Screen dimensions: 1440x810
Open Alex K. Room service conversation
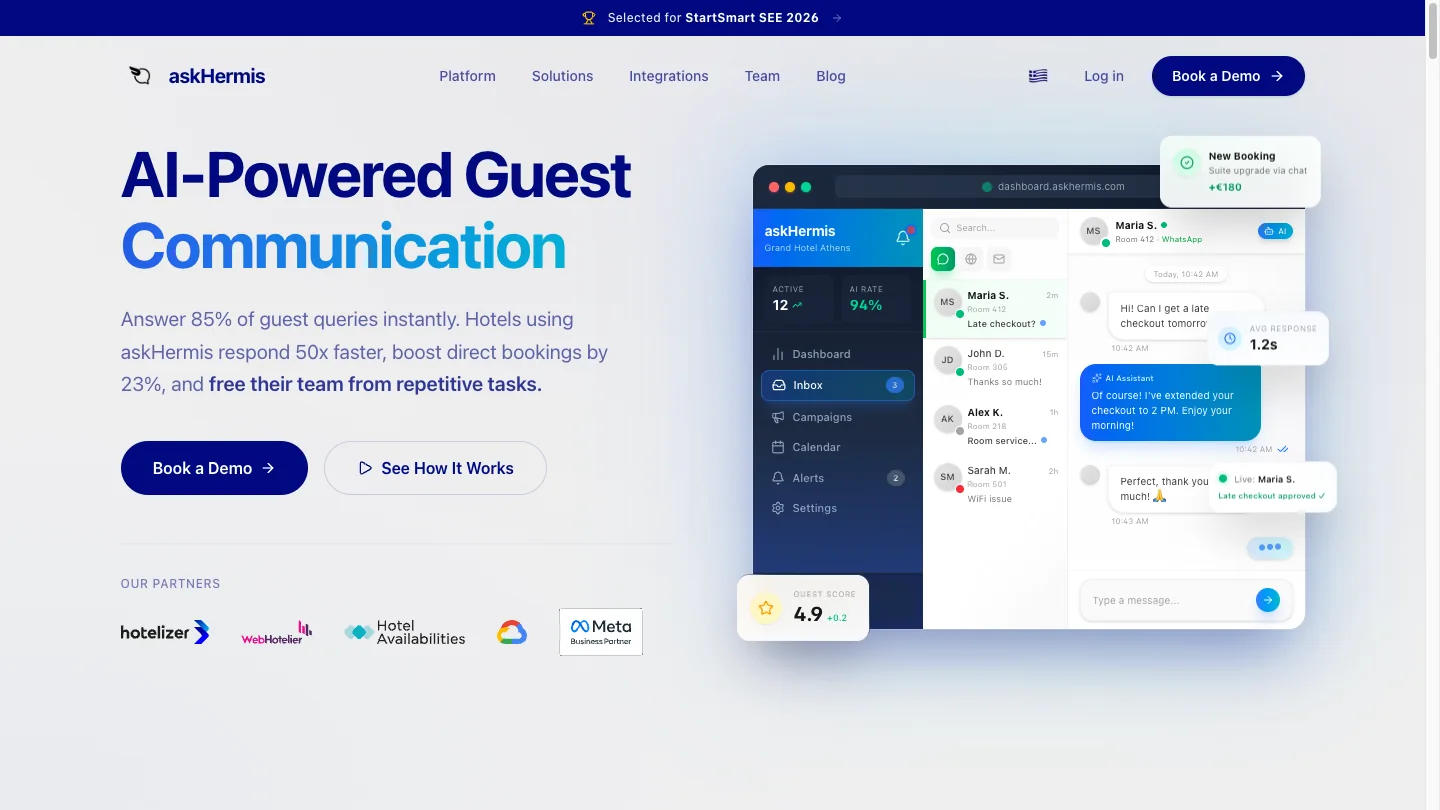pyautogui.click(x=994, y=426)
